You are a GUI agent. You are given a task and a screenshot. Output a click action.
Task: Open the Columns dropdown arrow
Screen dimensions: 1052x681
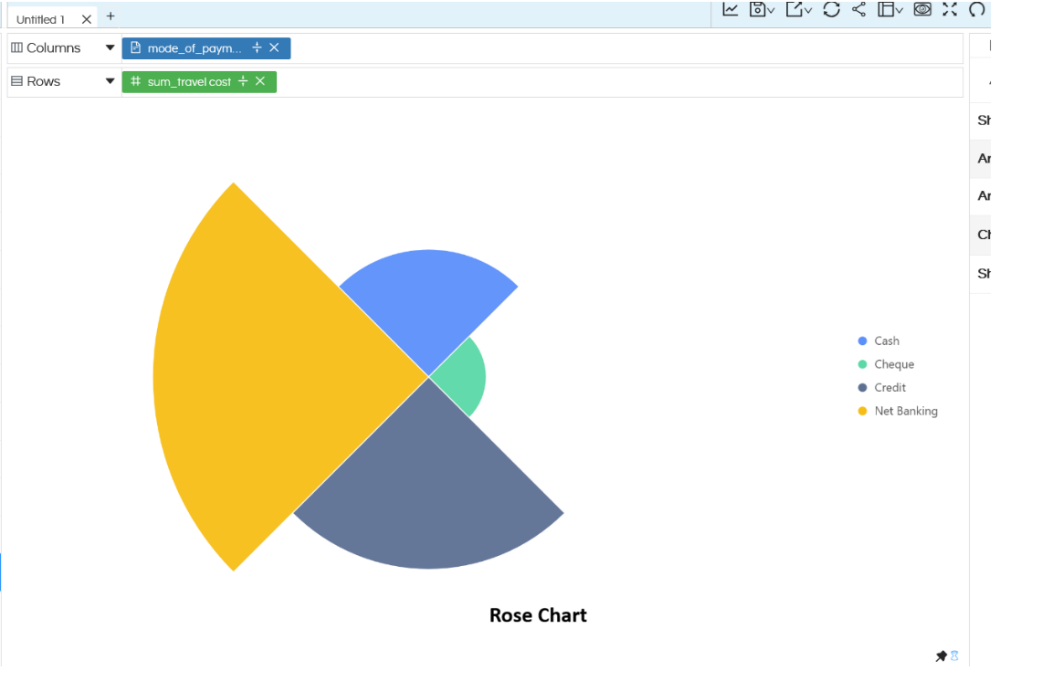[108, 47]
